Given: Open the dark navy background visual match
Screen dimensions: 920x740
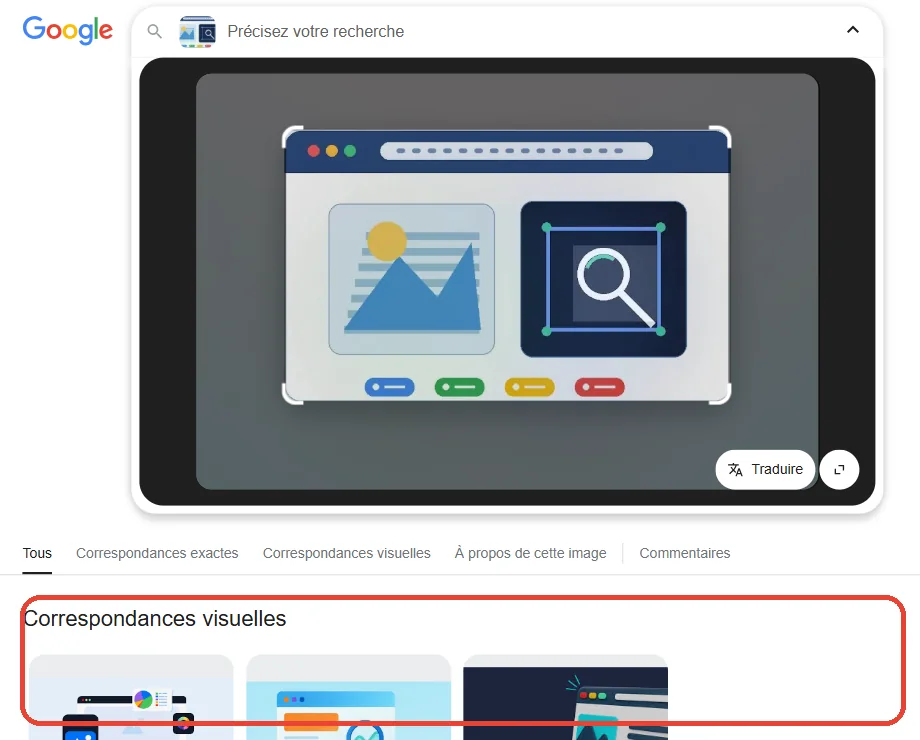Looking at the screenshot, I should click(566, 698).
